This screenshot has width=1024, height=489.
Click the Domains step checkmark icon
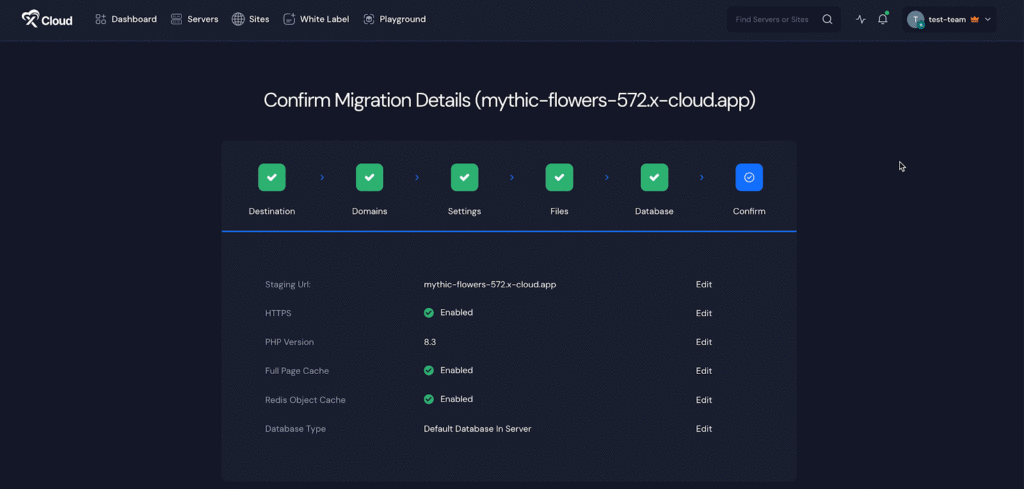(369, 177)
